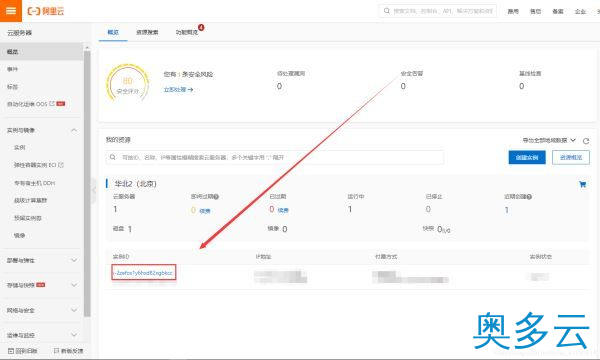The width and height of the screenshot is (600, 360).
Task: Click external-link icon beside OOS
Action: (52, 103)
